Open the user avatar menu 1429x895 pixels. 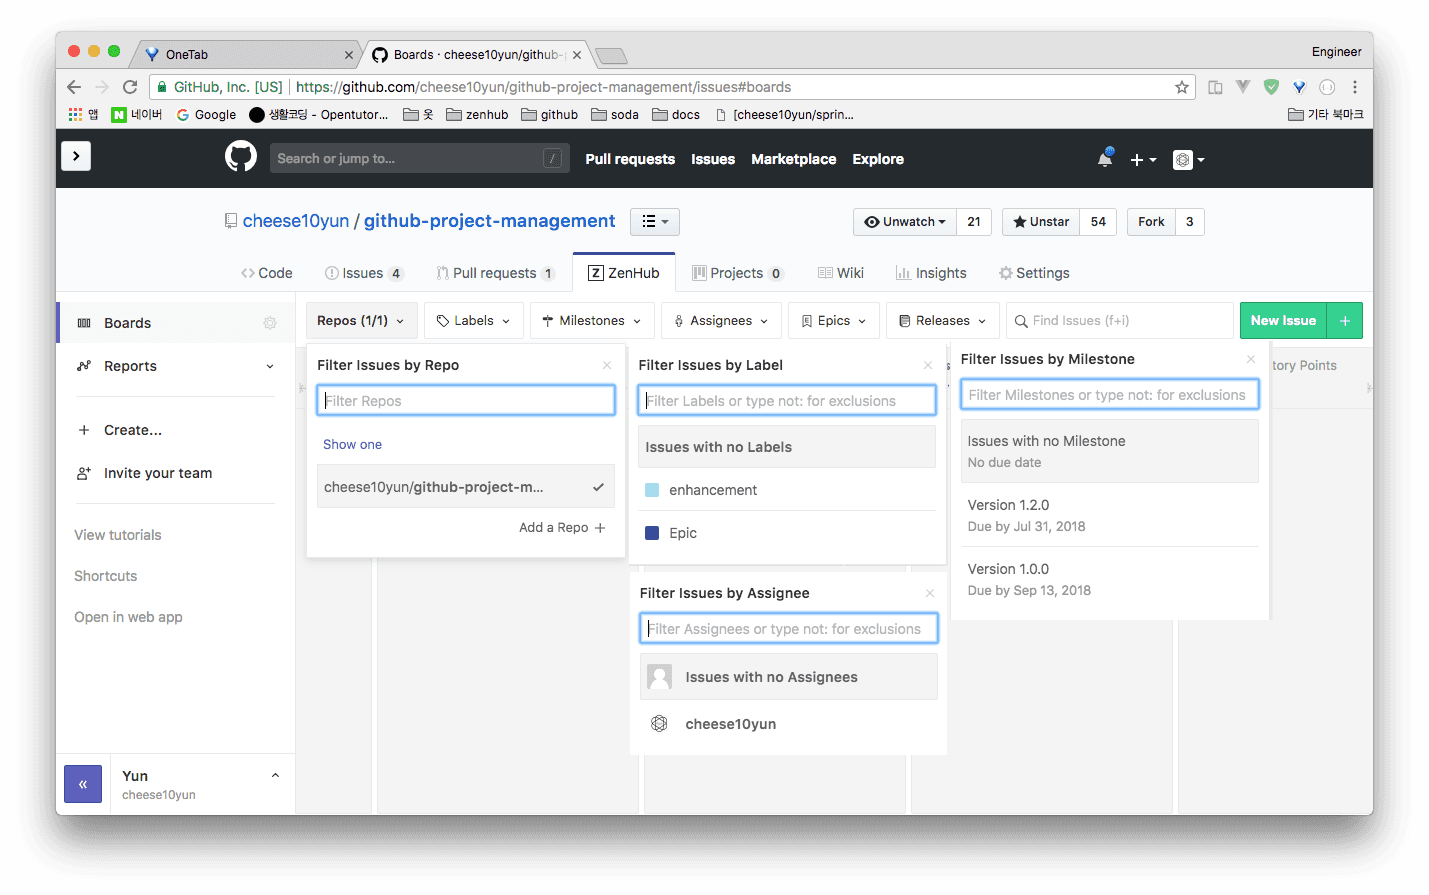coord(1188,160)
